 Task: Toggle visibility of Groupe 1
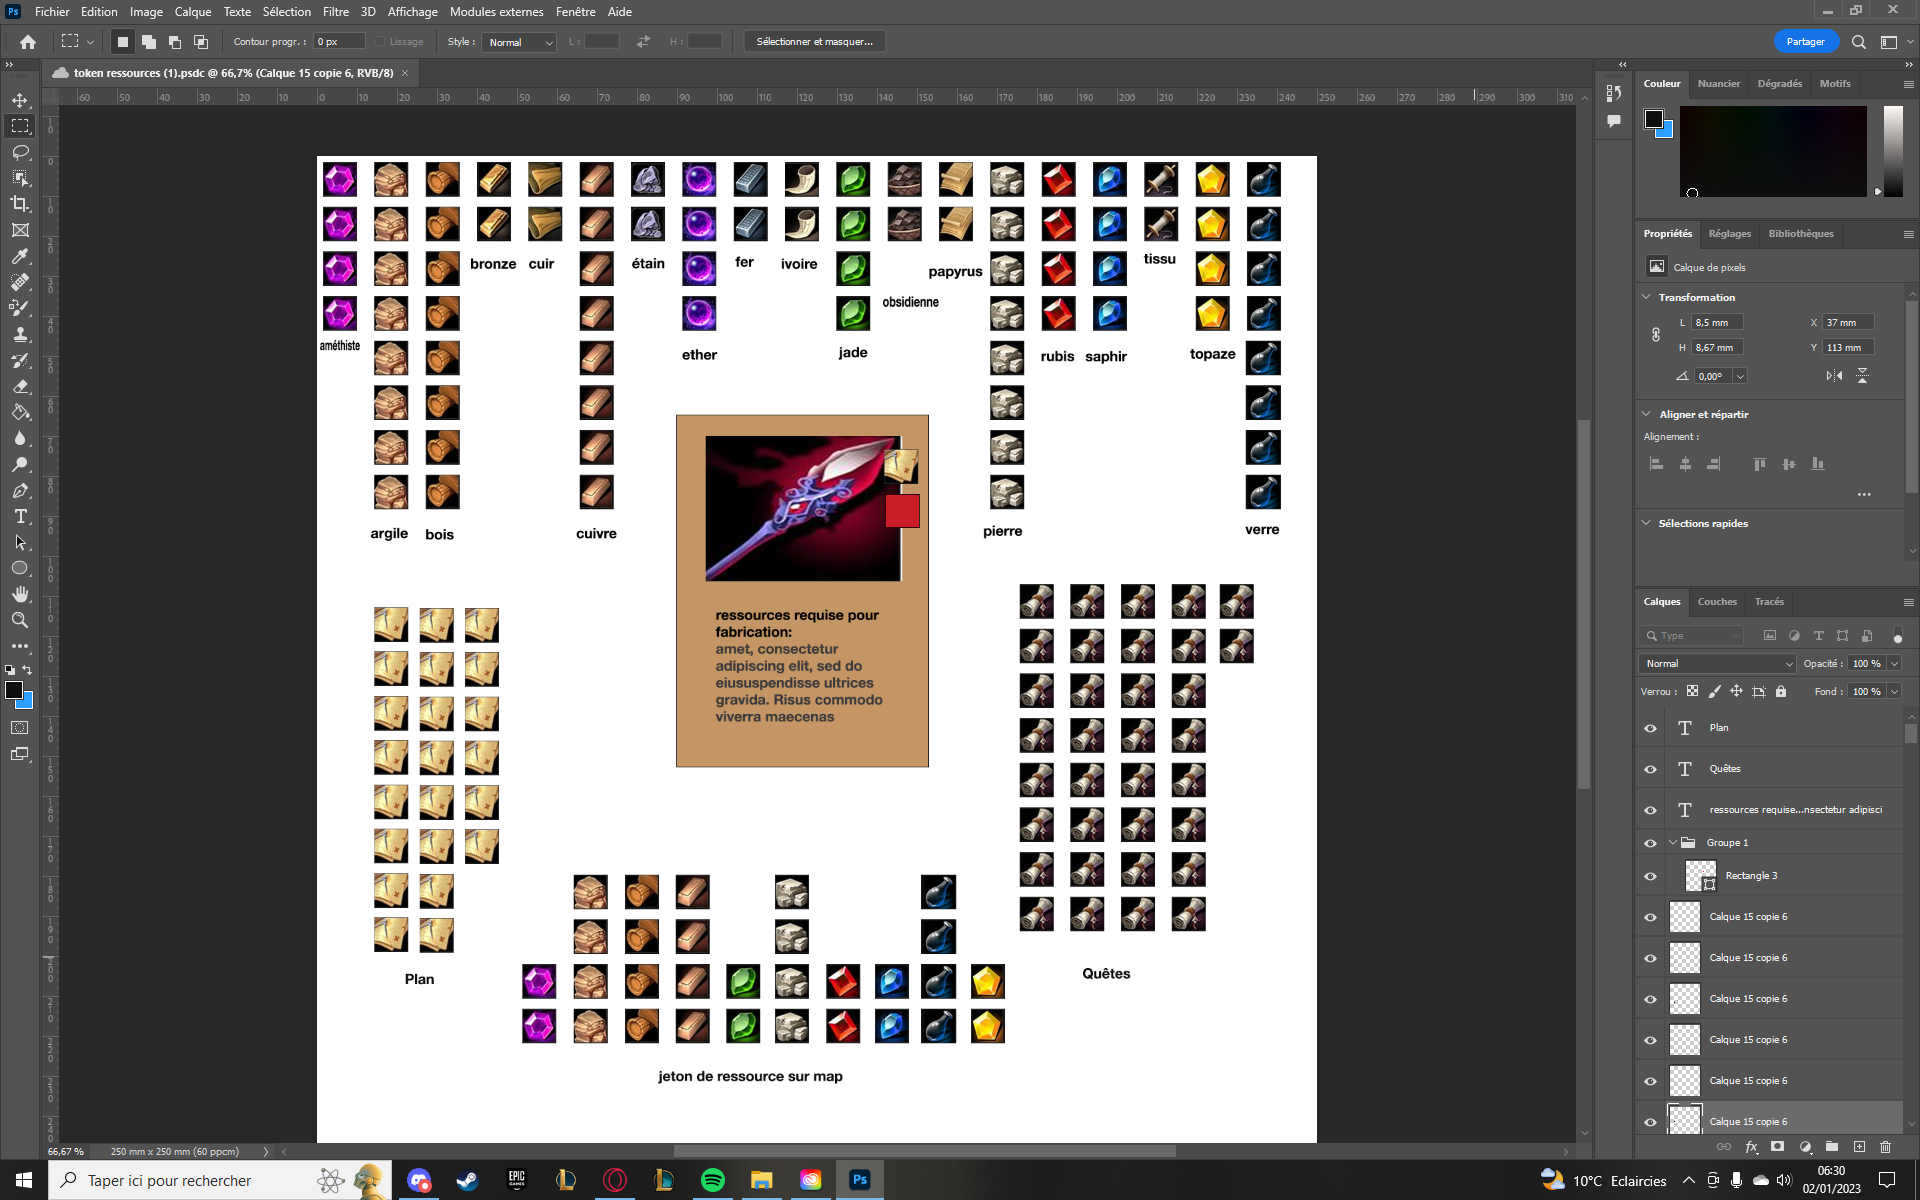coord(1651,843)
